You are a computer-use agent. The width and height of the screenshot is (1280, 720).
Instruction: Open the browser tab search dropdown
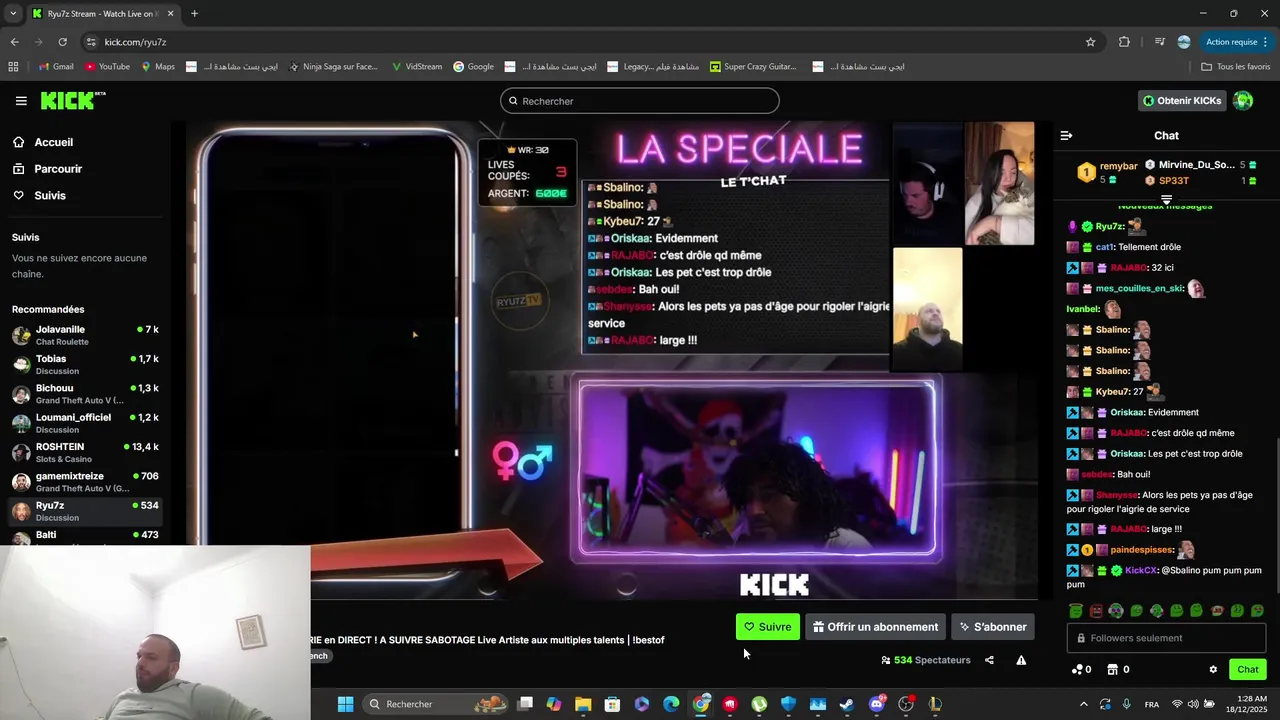(13, 14)
